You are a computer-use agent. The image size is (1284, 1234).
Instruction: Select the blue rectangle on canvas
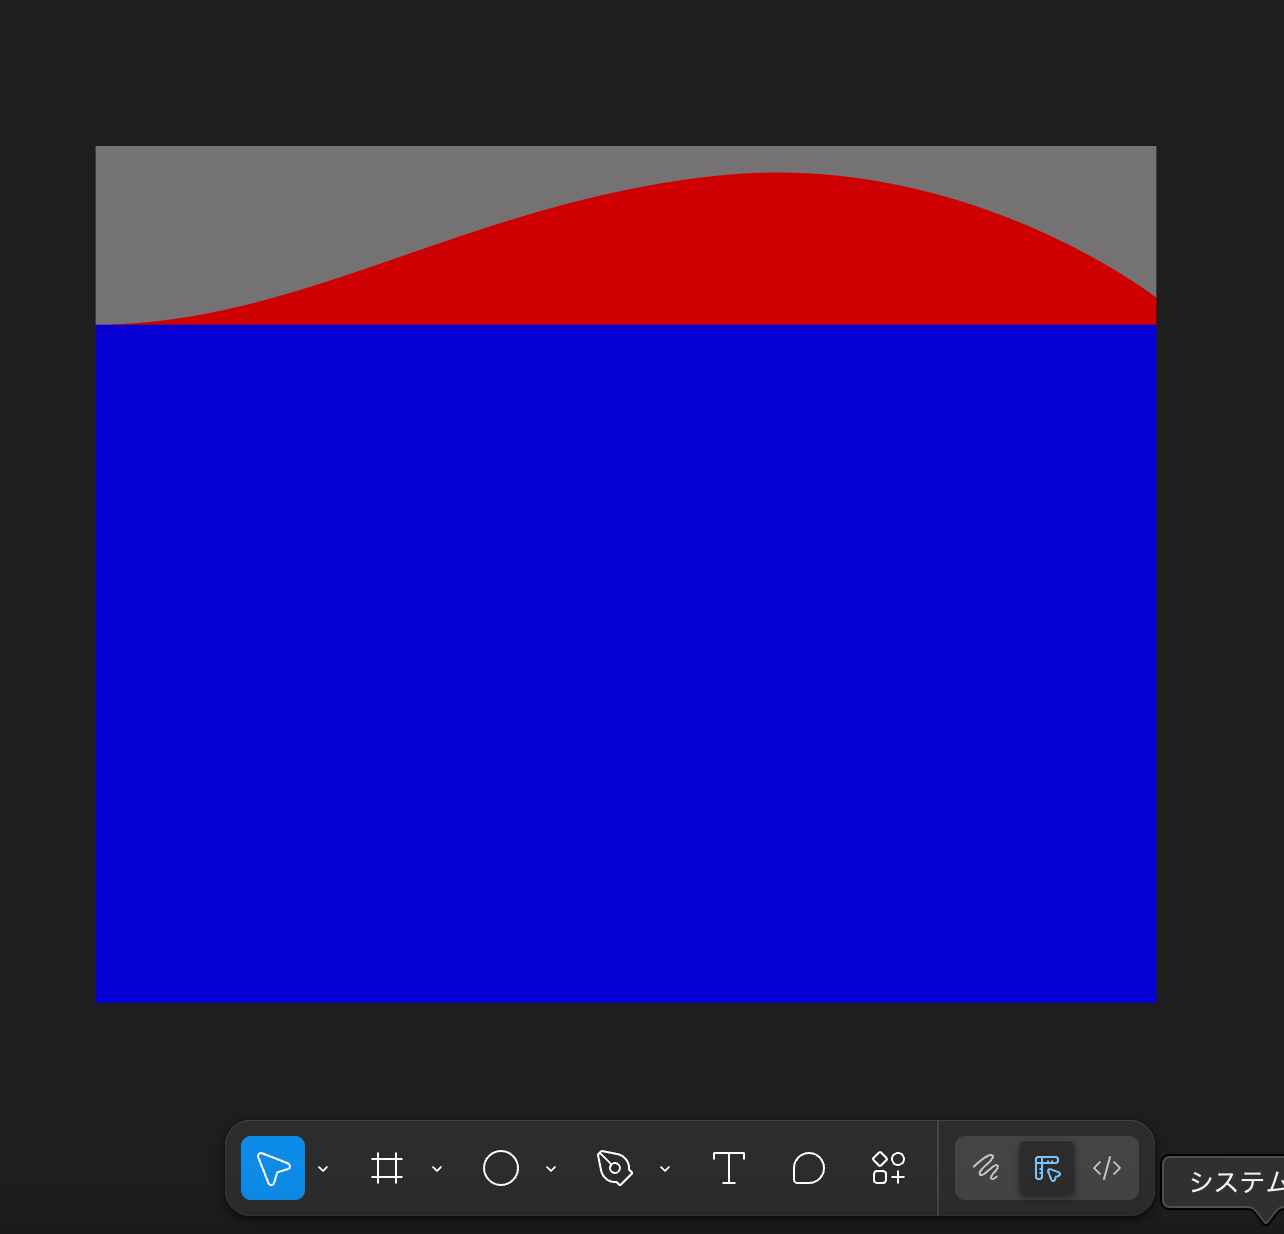[x=626, y=664]
